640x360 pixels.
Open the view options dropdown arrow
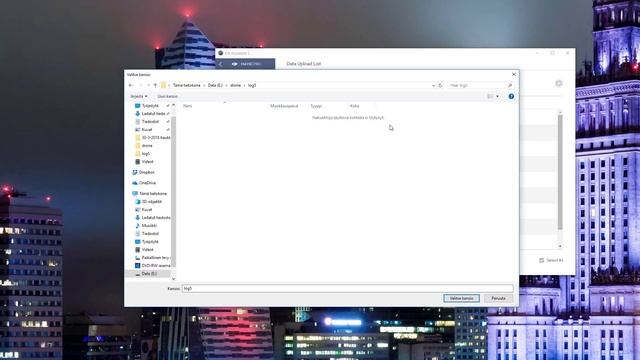coord(497,96)
